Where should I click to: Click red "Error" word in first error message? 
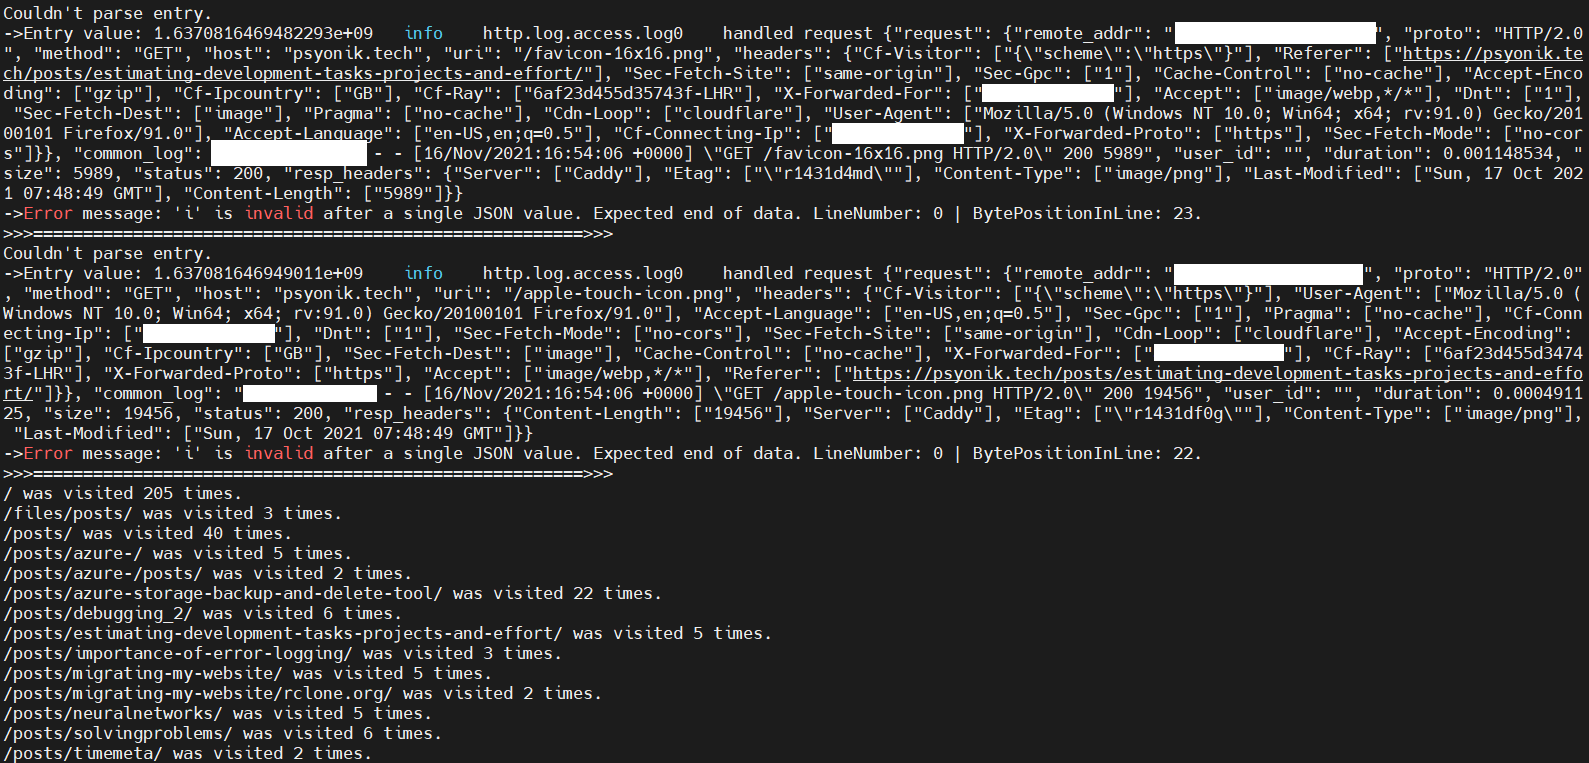coord(48,214)
